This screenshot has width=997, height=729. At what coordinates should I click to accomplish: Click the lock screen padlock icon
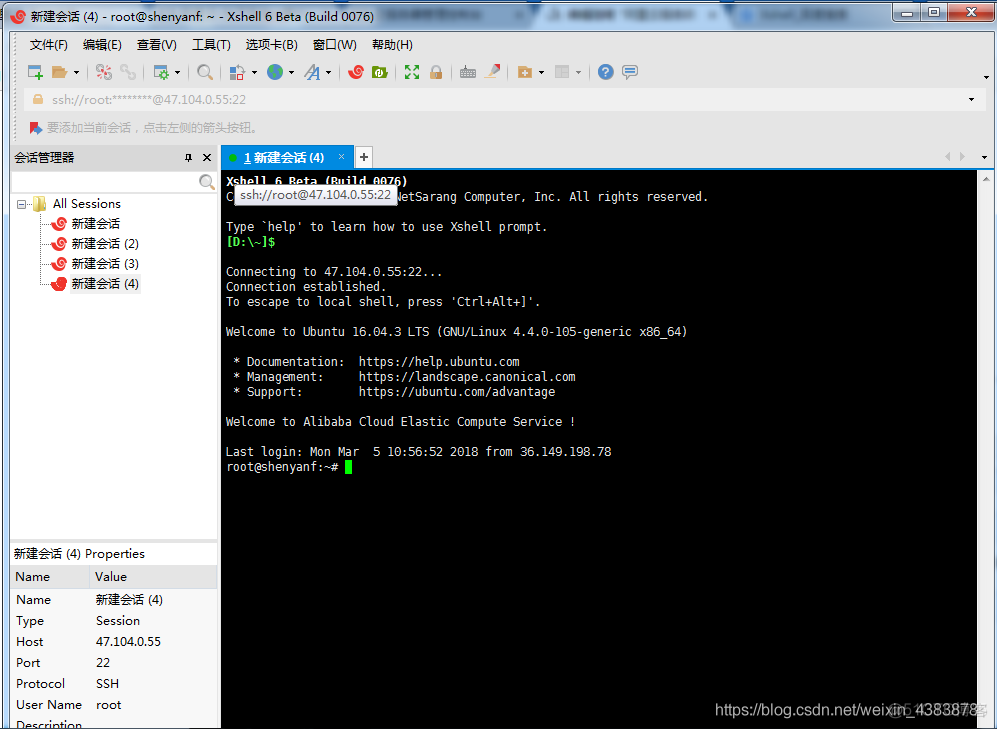pyautogui.click(x=436, y=72)
